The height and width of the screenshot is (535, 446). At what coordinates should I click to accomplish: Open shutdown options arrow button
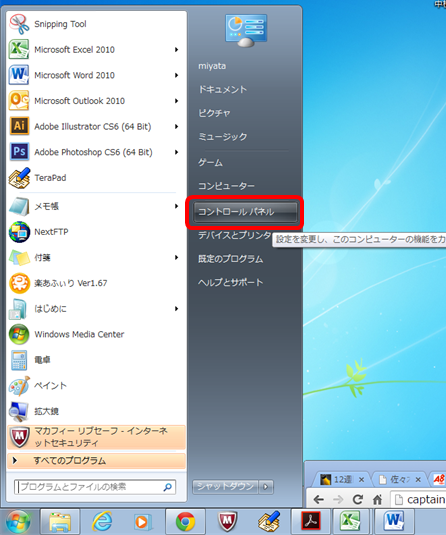266,487
